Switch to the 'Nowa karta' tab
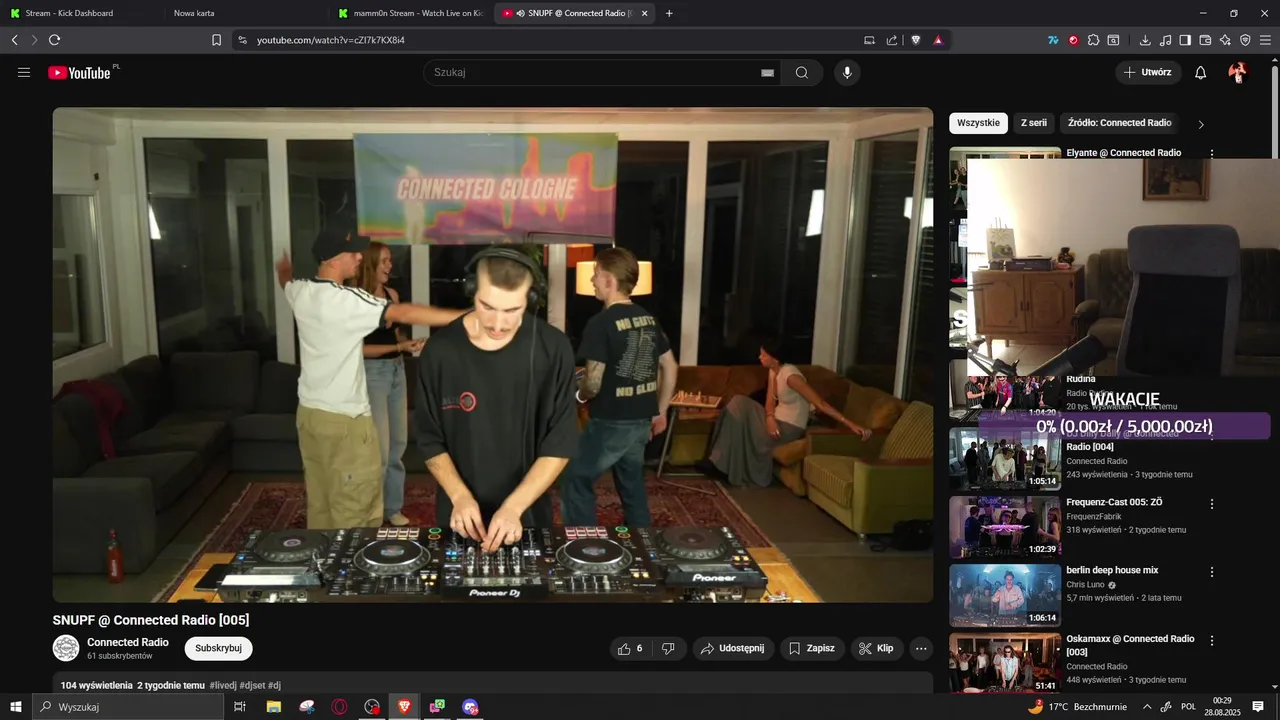The image size is (1280, 720). [x=245, y=13]
